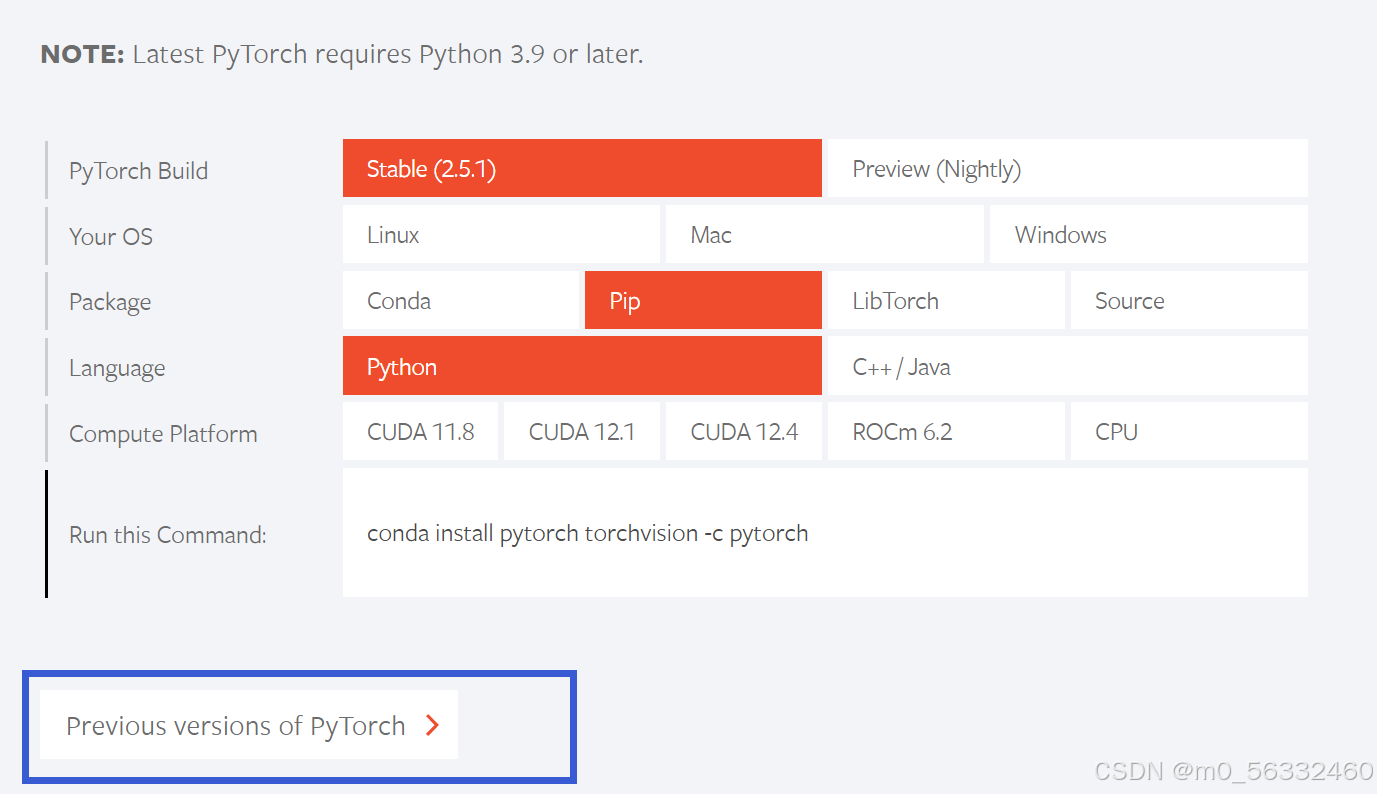
Task: Switch language to C++ / Java
Action: (x=1066, y=366)
